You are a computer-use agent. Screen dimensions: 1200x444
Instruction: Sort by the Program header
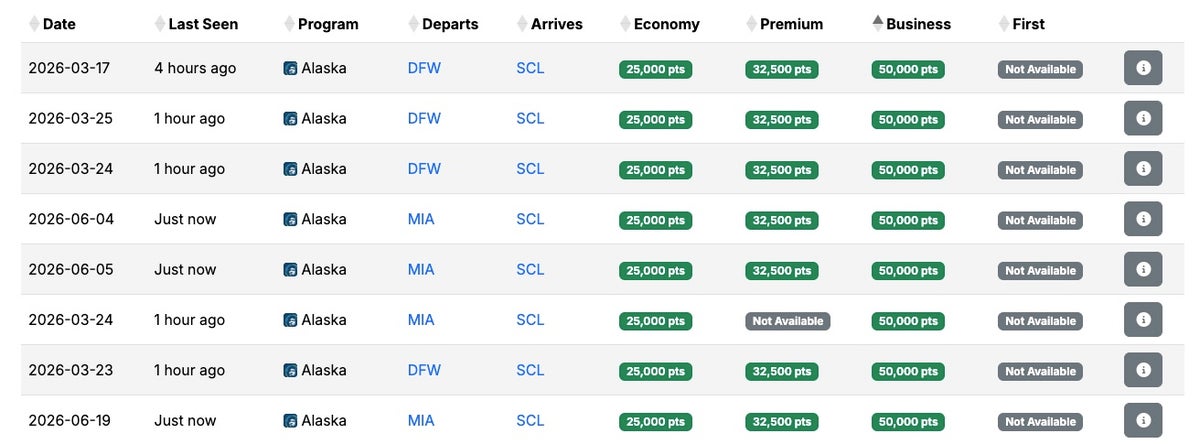click(328, 23)
